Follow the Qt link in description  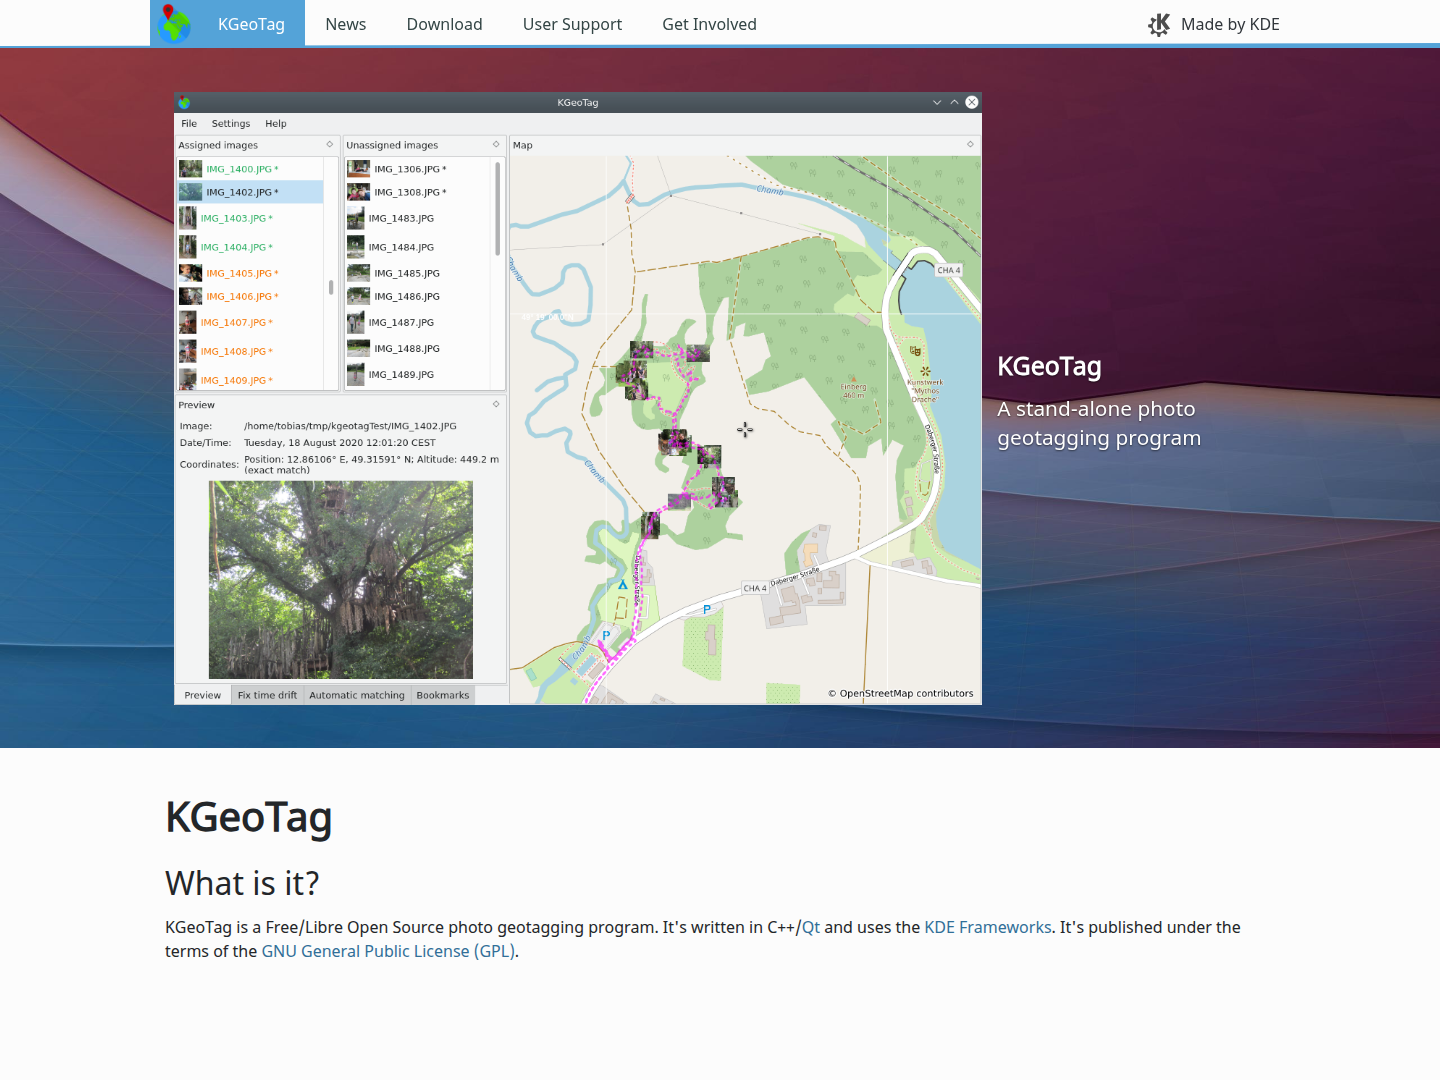tap(811, 927)
